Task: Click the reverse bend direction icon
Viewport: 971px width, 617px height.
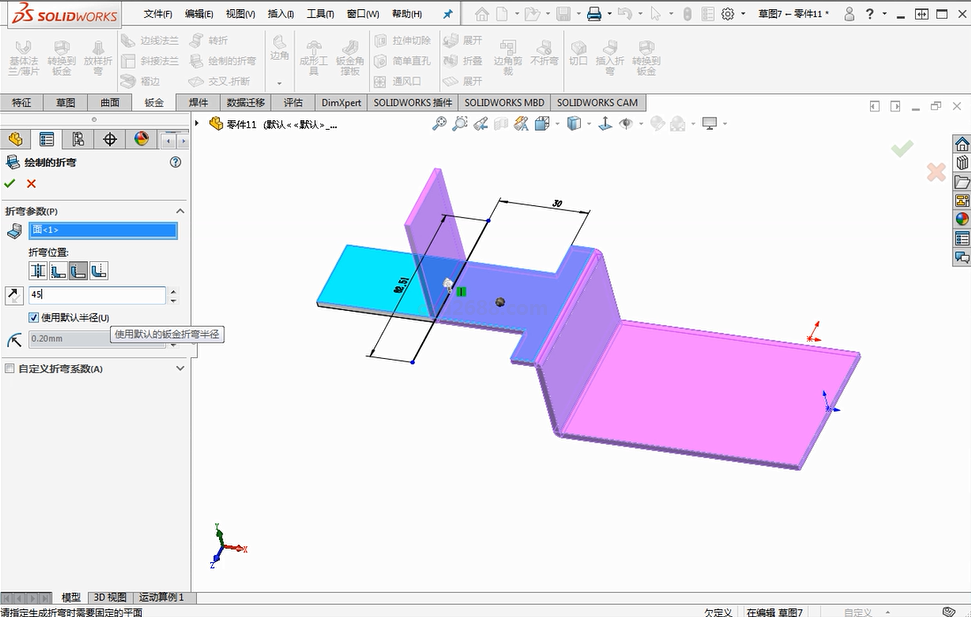Action: click(x=14, y=295)
